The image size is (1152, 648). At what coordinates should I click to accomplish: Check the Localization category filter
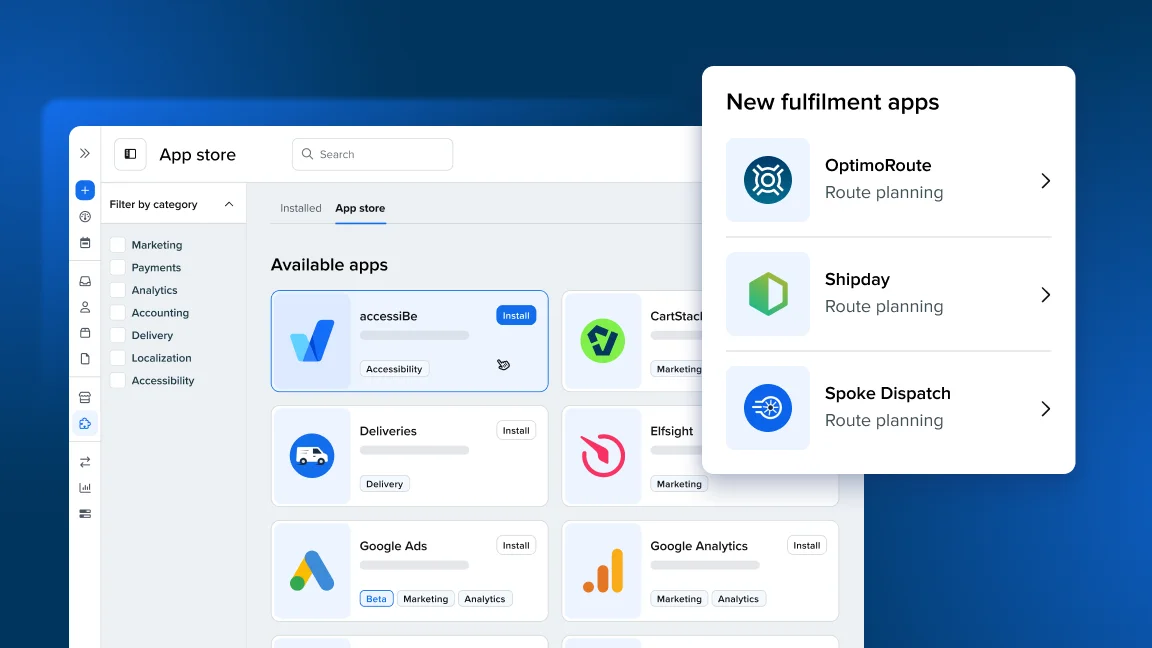118,358
